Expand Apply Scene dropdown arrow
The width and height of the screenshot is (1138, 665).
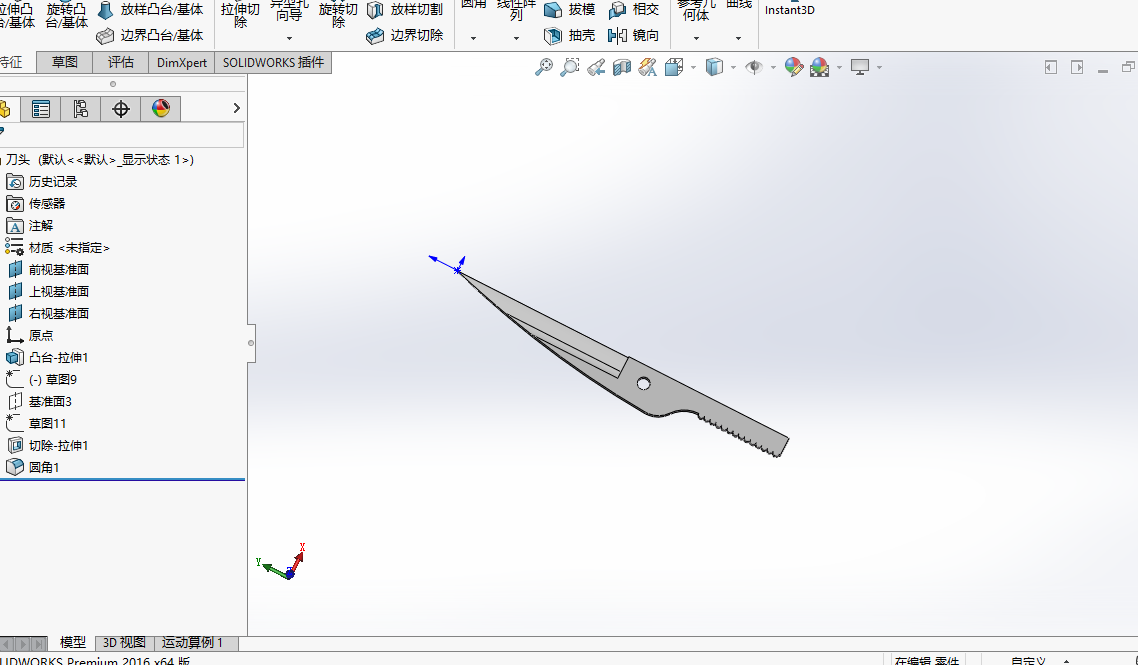[840, 68]
